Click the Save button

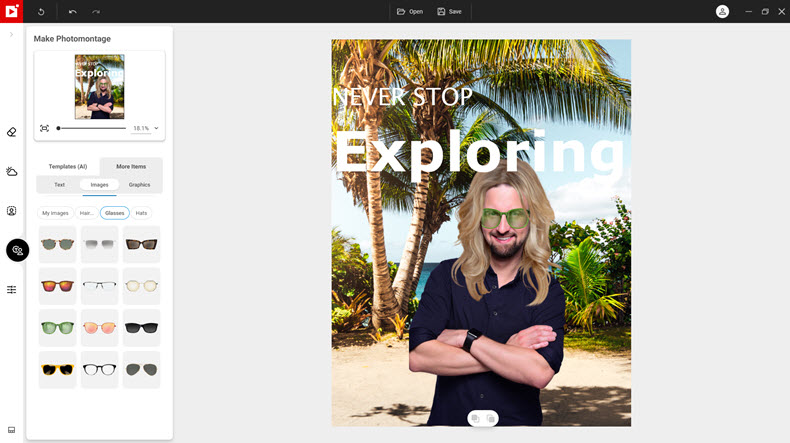tap(449, 12)
